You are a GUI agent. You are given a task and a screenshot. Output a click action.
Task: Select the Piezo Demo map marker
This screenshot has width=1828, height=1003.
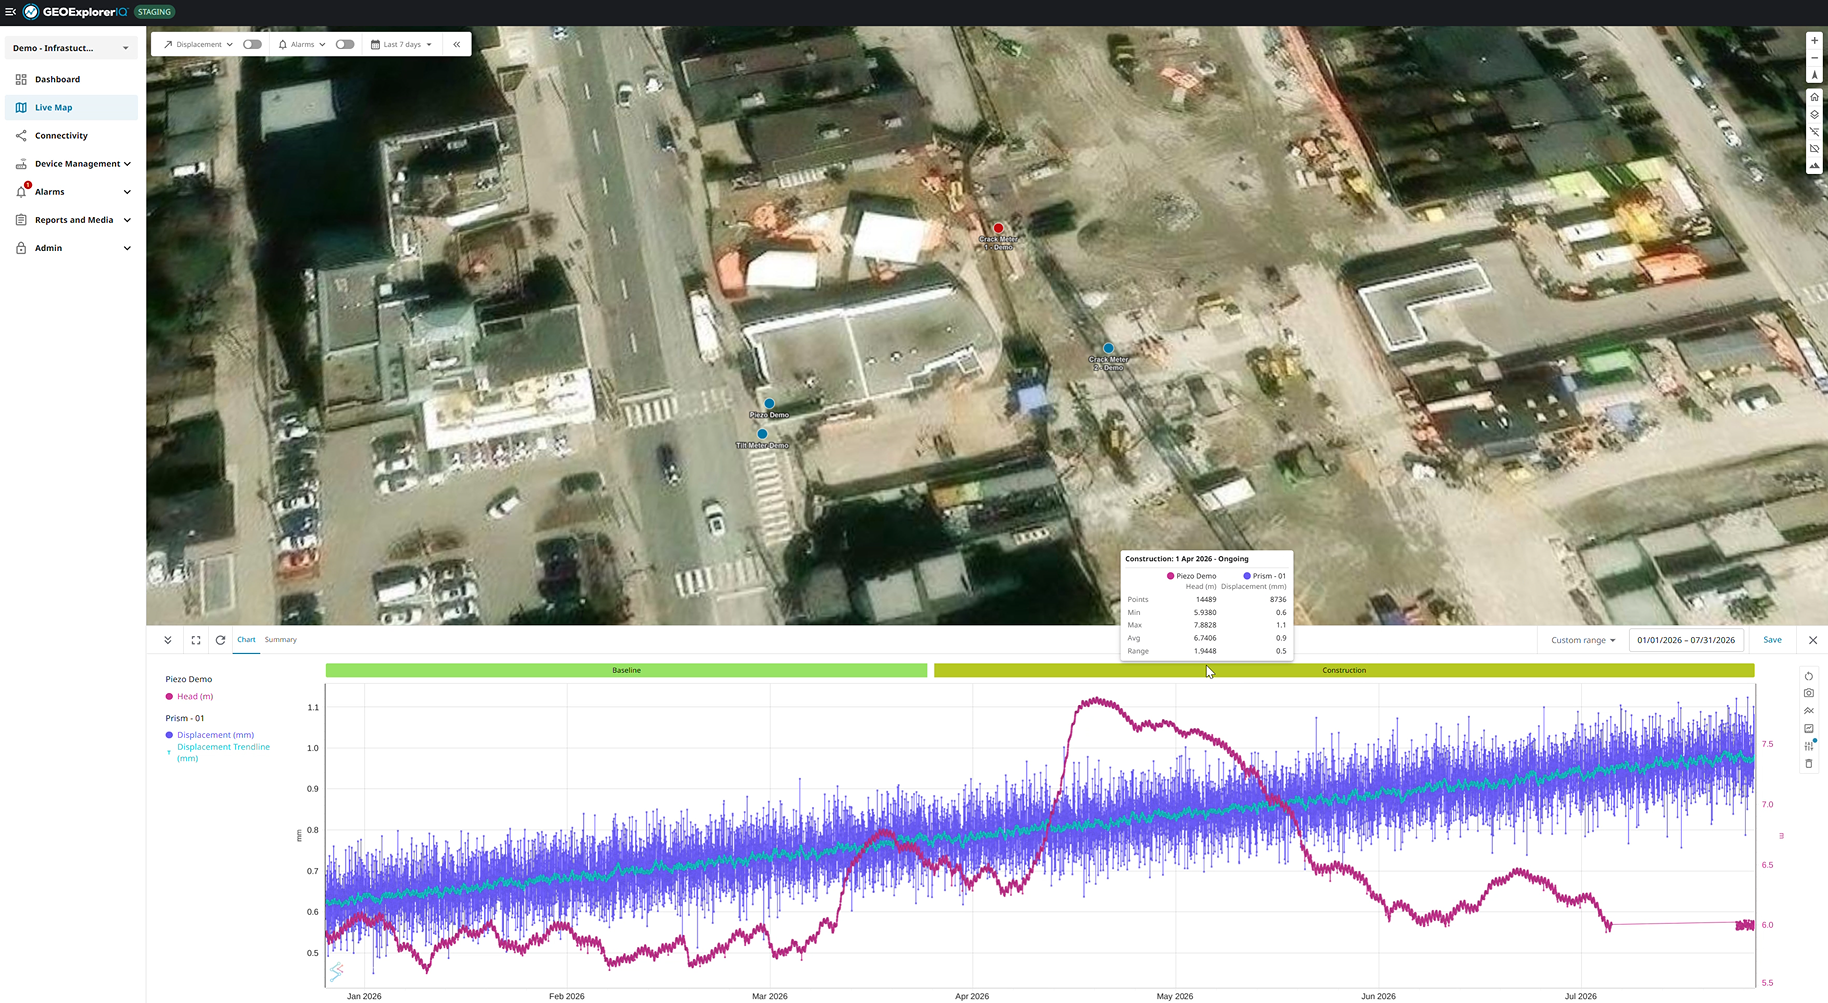[769, 404]
